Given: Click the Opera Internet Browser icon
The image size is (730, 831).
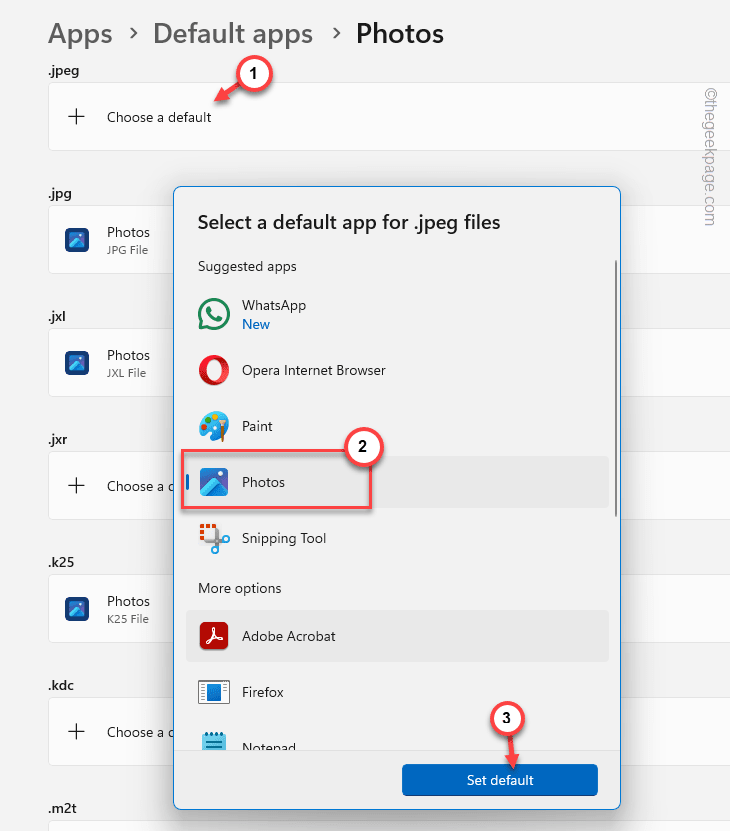Looking at the screenshot, I should pyautogui.click(x=214, y=370).
